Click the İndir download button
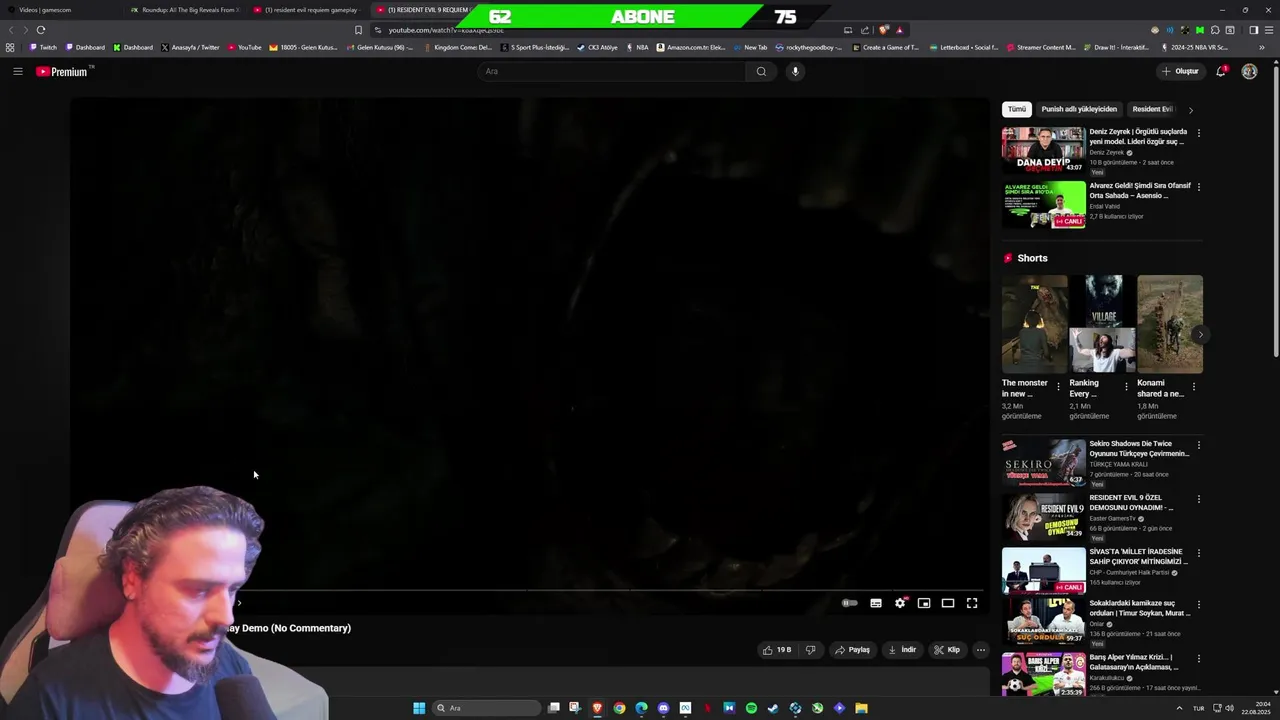Viewport: 1280px width, 720px height. coord(902,650)
